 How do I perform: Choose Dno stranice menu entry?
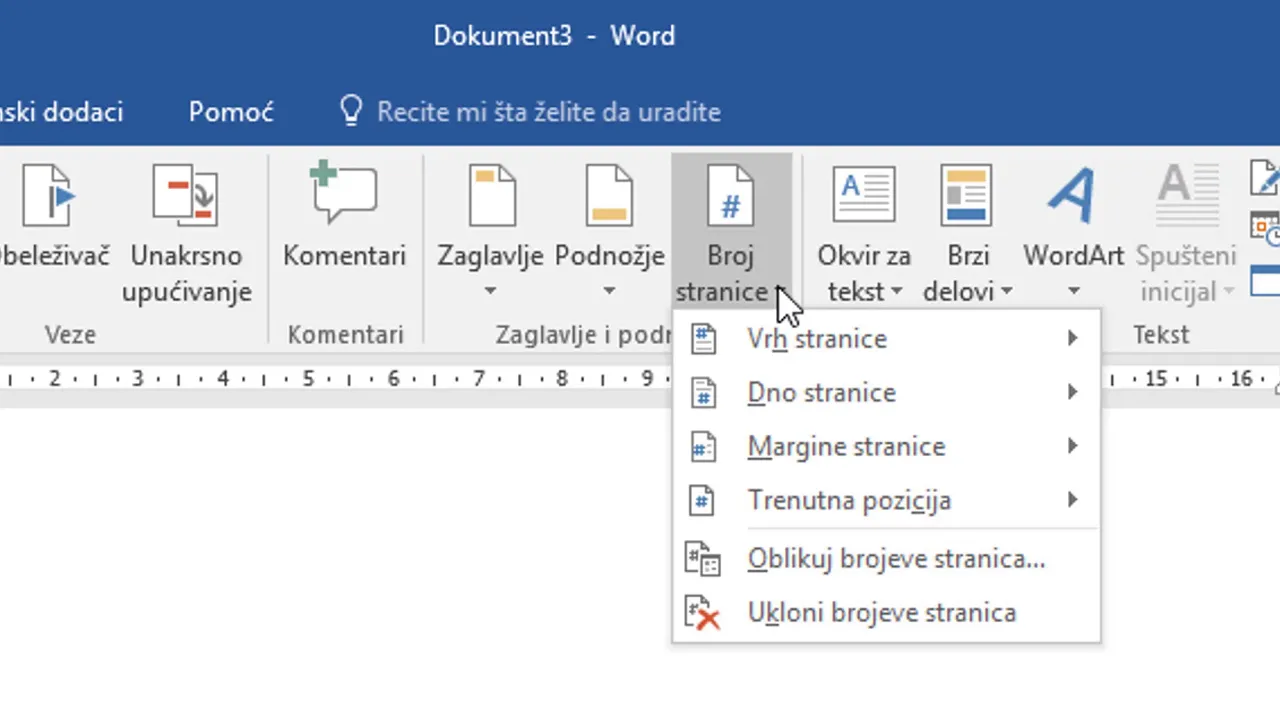tap(886, 393)
